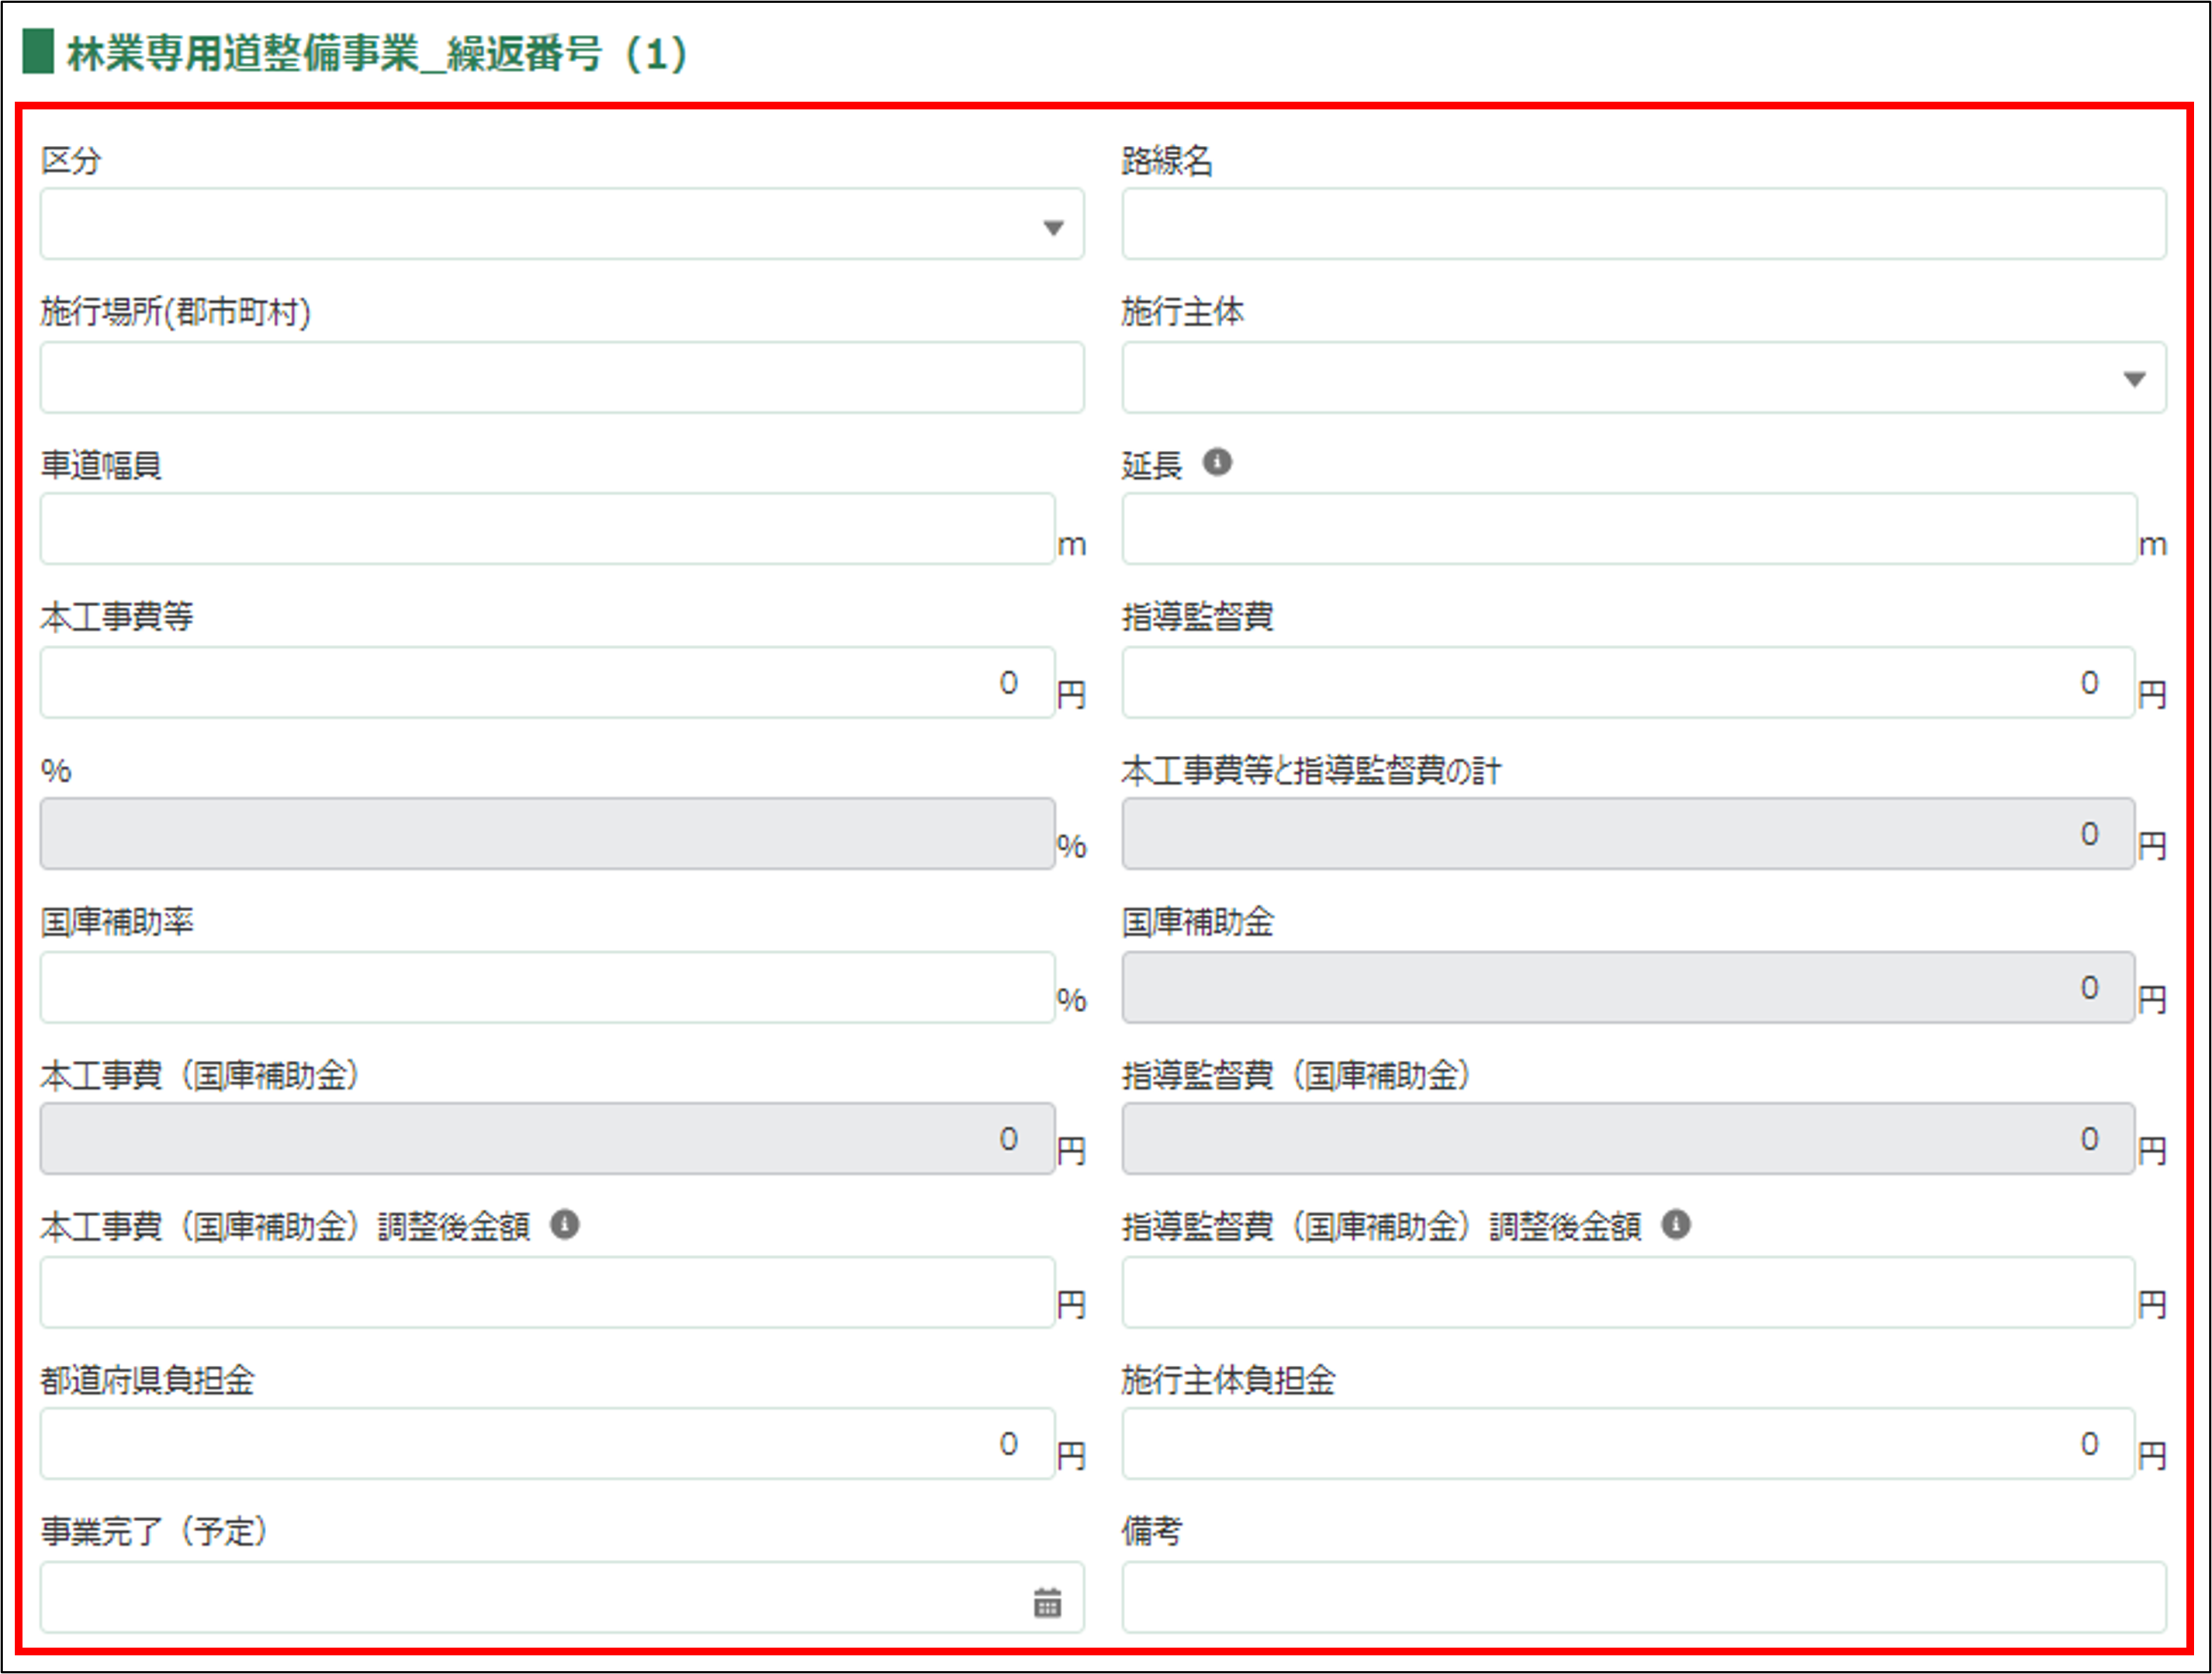Image resolution: width=2212 pixels, height=1674 pixels.
Task: Open the 施行主体 dropdown list
Action: pyautogui.click(x=2134, y=379)
